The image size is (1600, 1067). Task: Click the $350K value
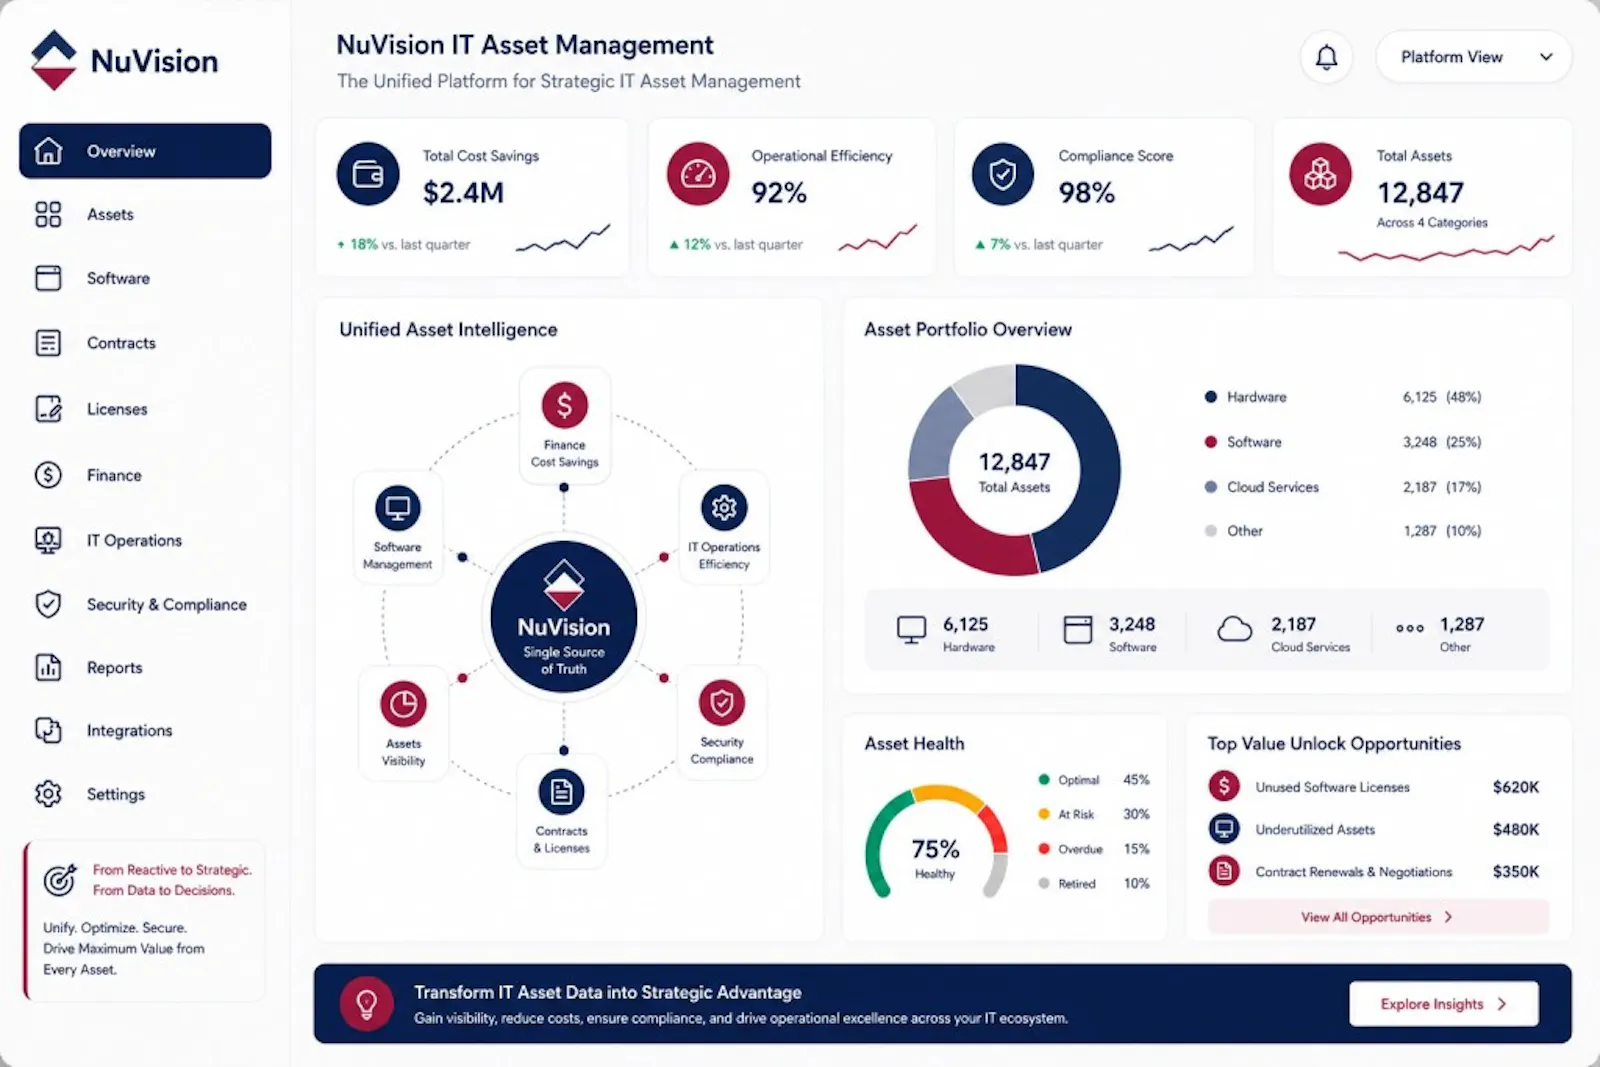tap(1516, 871)
